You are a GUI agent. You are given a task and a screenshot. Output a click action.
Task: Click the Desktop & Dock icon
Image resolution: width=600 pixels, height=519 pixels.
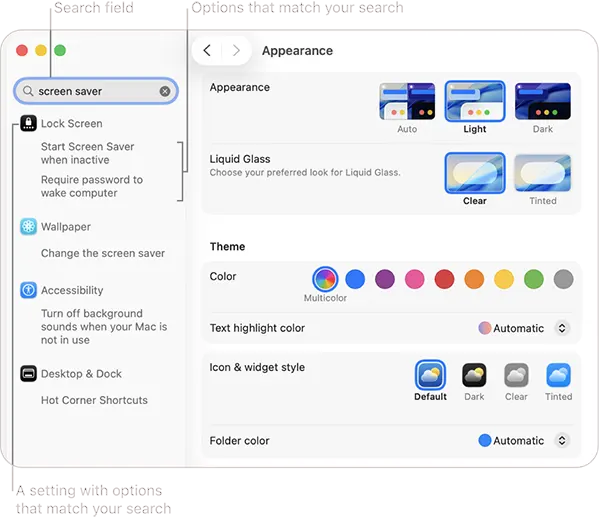pyautogui.click(x=28, y=374)
